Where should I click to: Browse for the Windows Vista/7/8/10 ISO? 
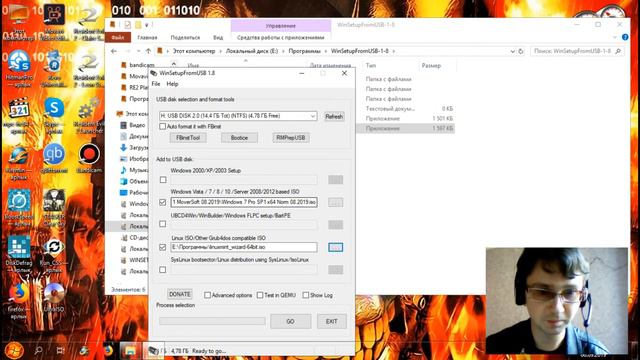[x=336, y=202]
